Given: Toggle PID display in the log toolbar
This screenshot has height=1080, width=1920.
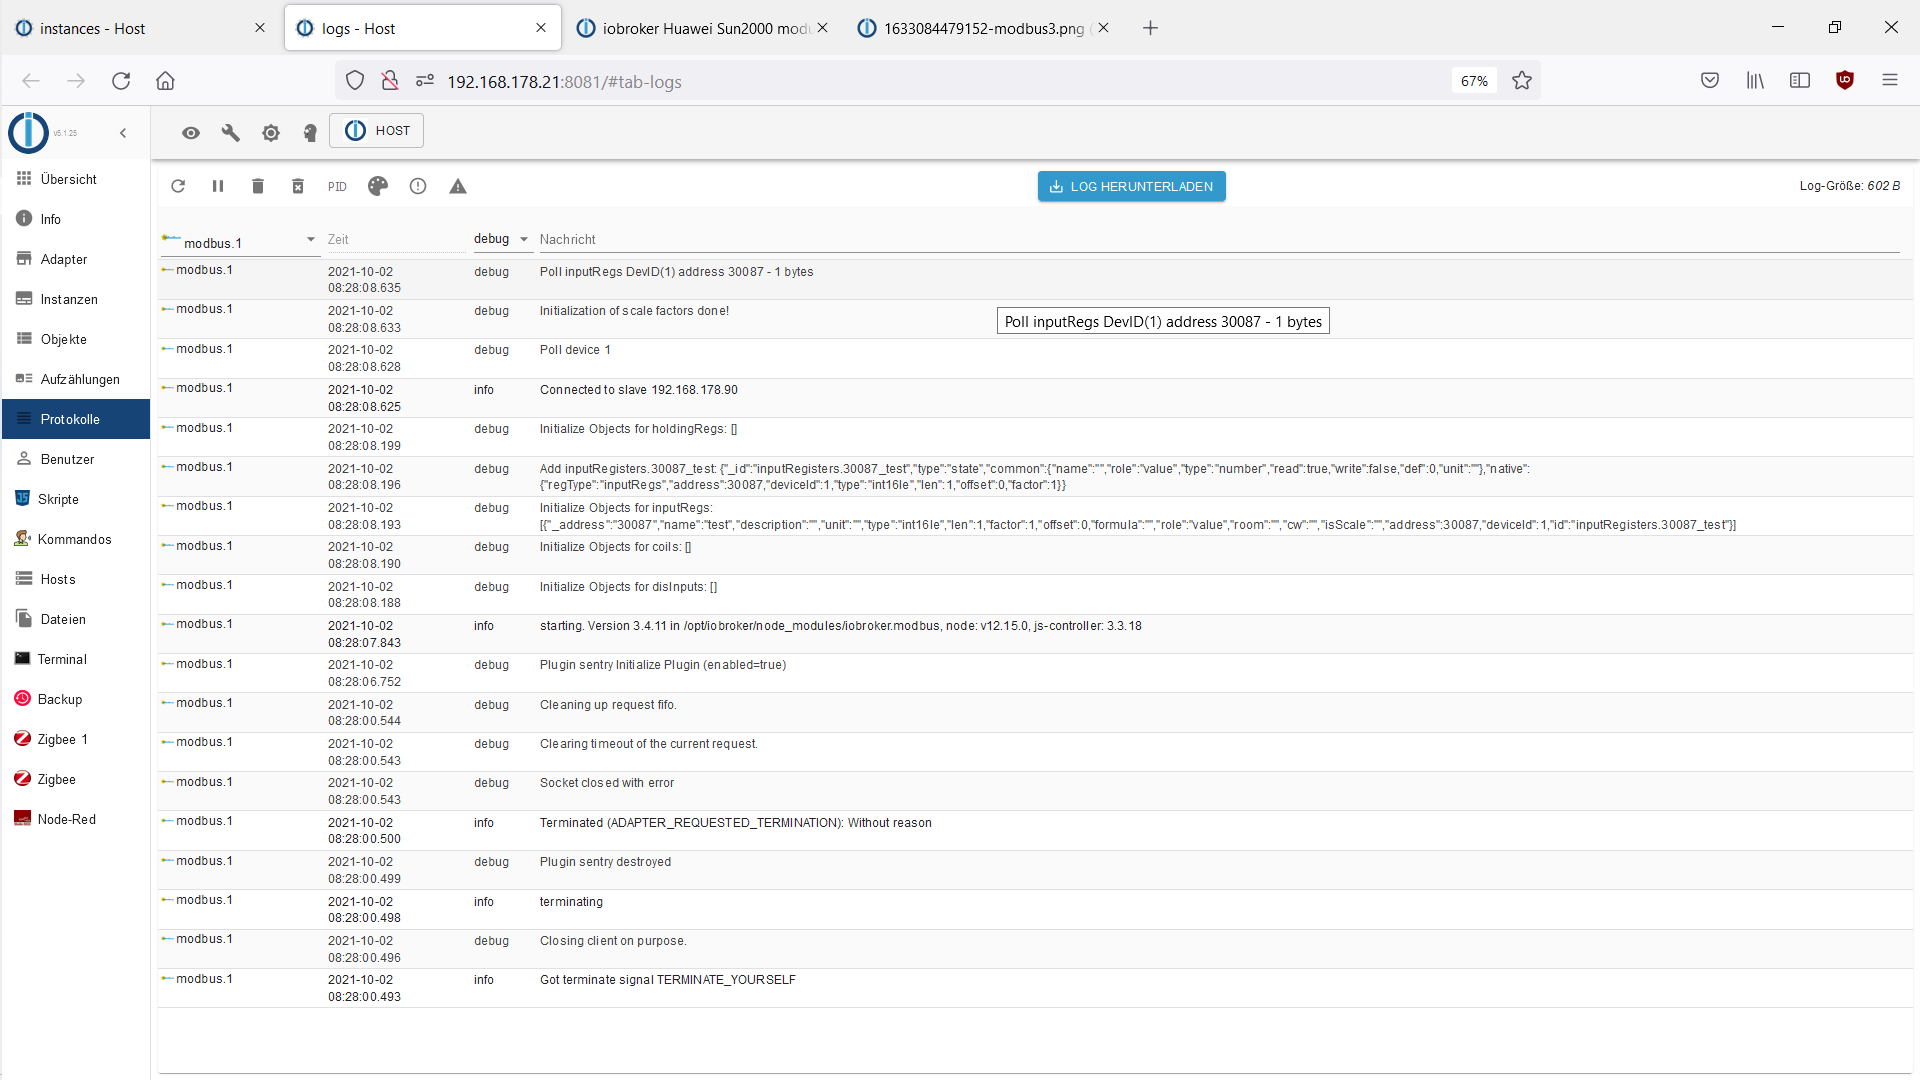Looking at the screenshot, I should pos(337,187).
